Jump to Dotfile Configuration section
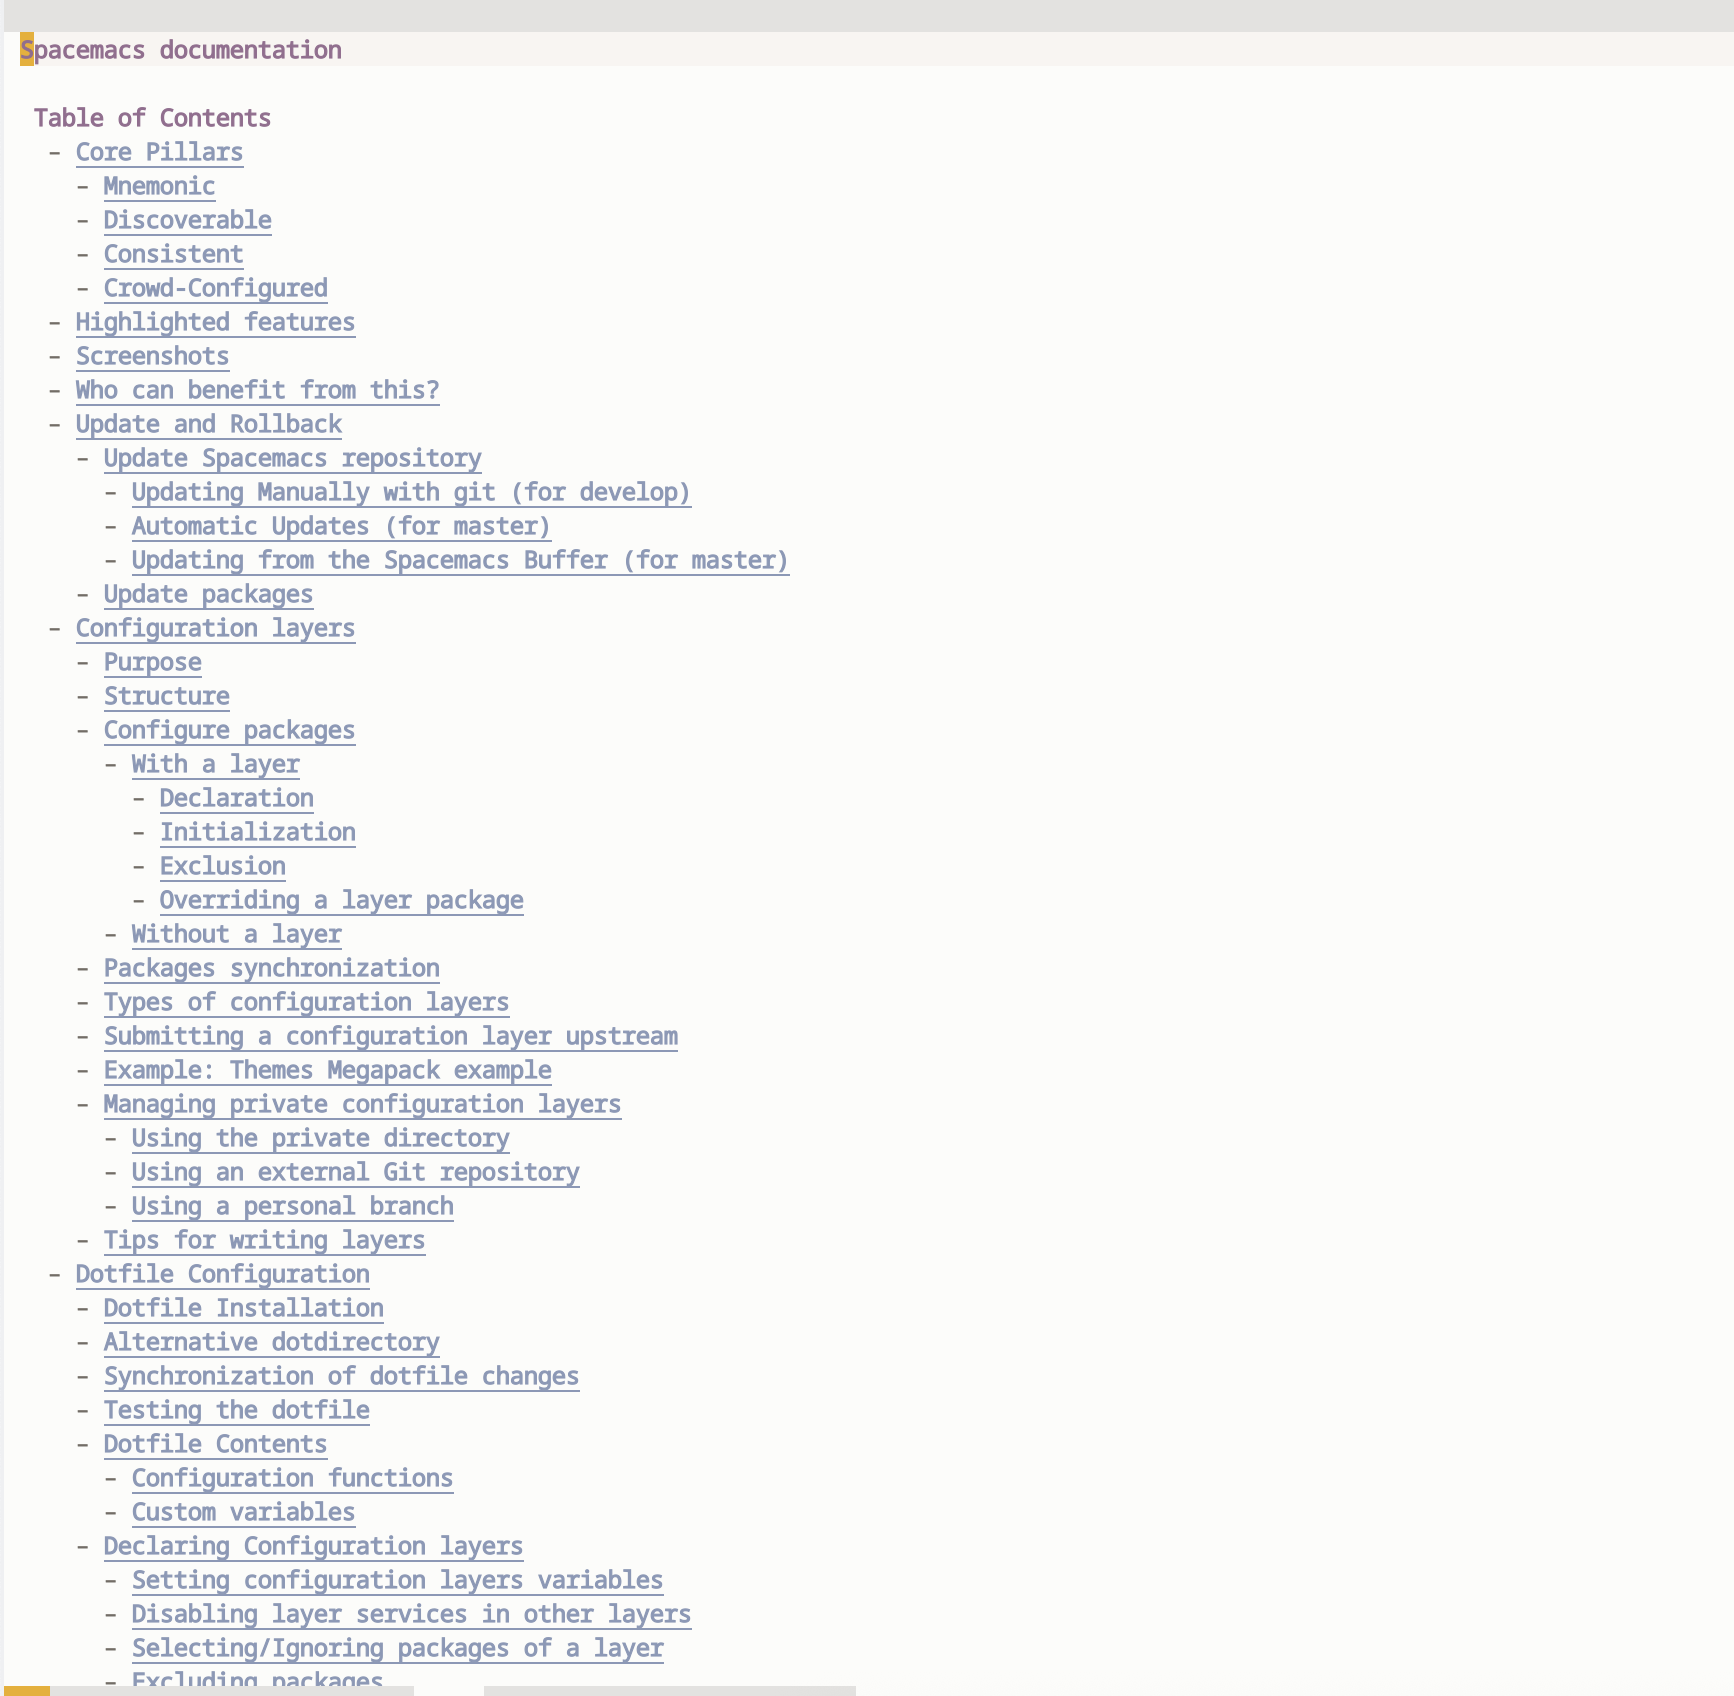This screenshot has height=1696, width=1734. [x=222, y=1274]
